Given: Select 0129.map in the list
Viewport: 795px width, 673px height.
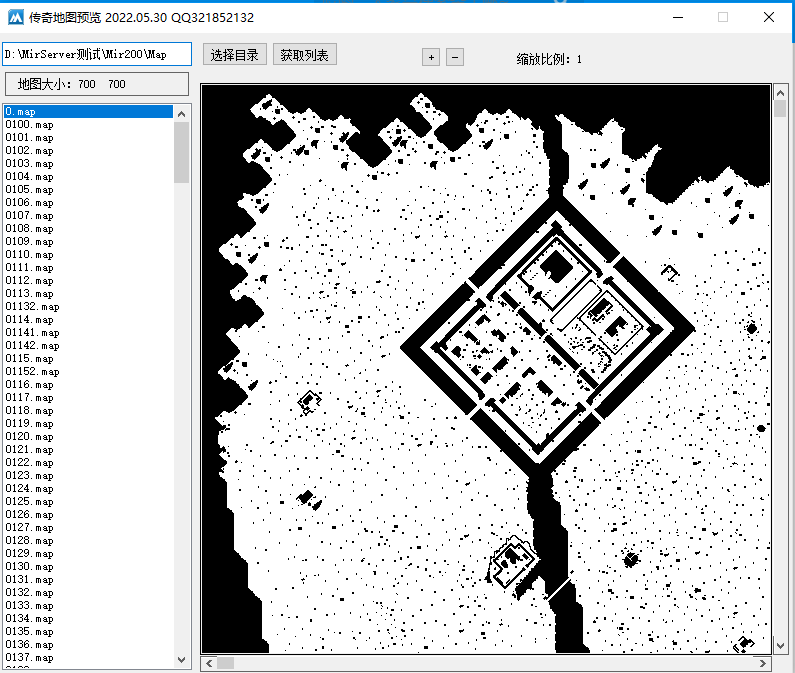Looking at the screenshot, I should [88, 554].
